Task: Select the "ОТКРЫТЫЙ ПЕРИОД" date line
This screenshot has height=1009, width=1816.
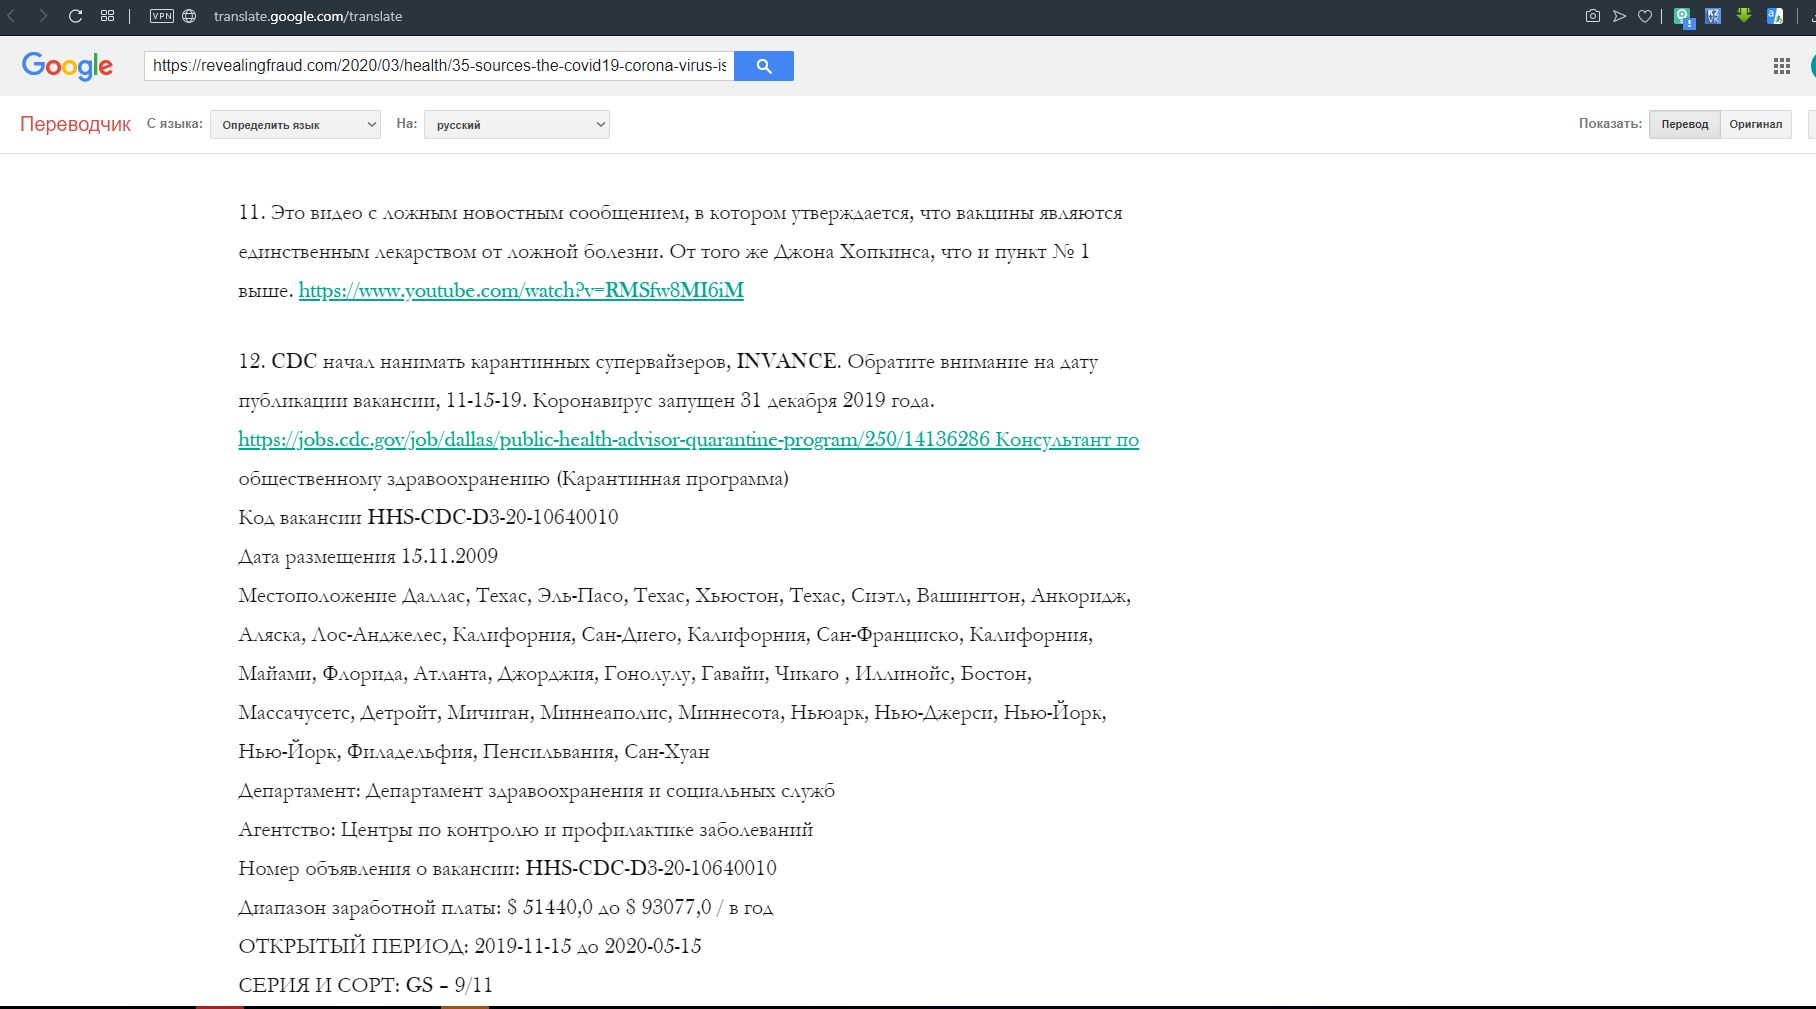Action: pos(470,946)
